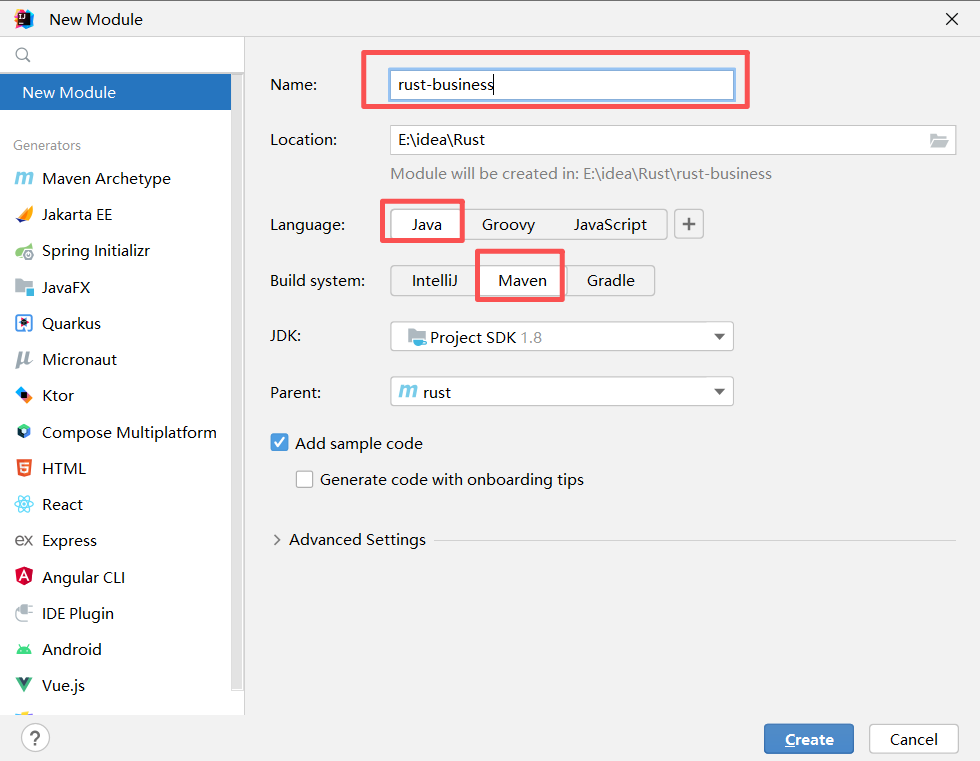Click the Quarkus generator icon

tap(24, 324)
